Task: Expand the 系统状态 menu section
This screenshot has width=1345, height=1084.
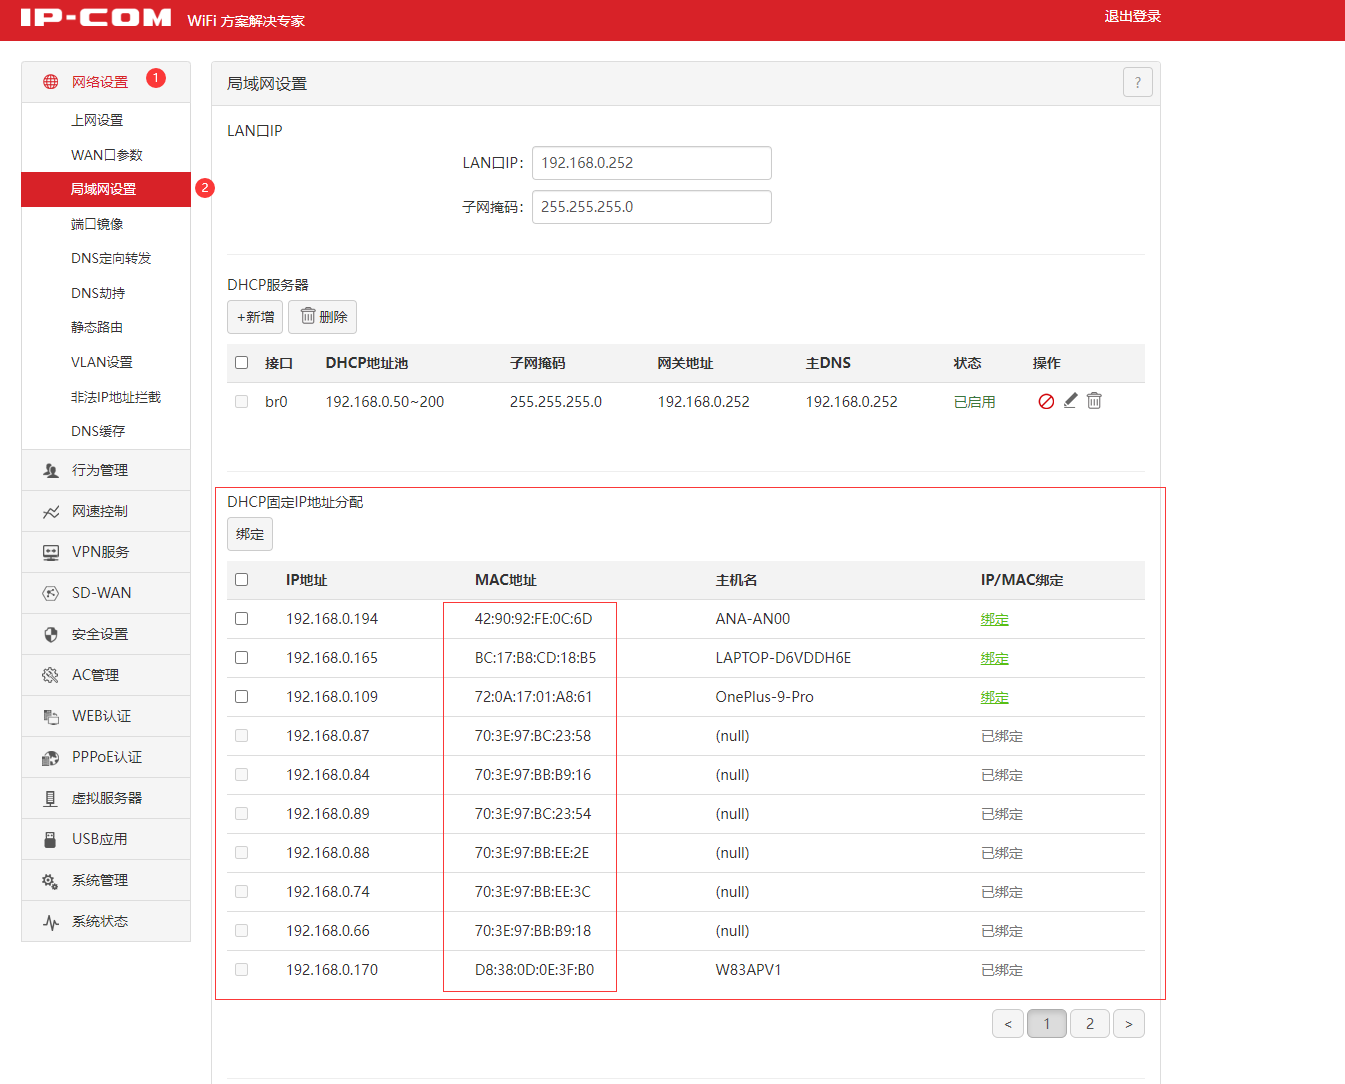Action: pos(106,921)
